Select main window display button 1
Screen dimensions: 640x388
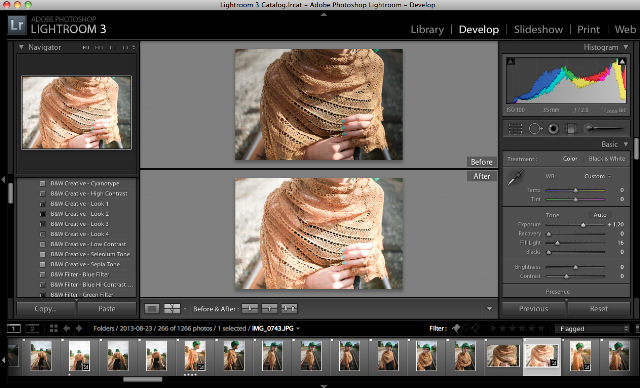click(13, 328)
